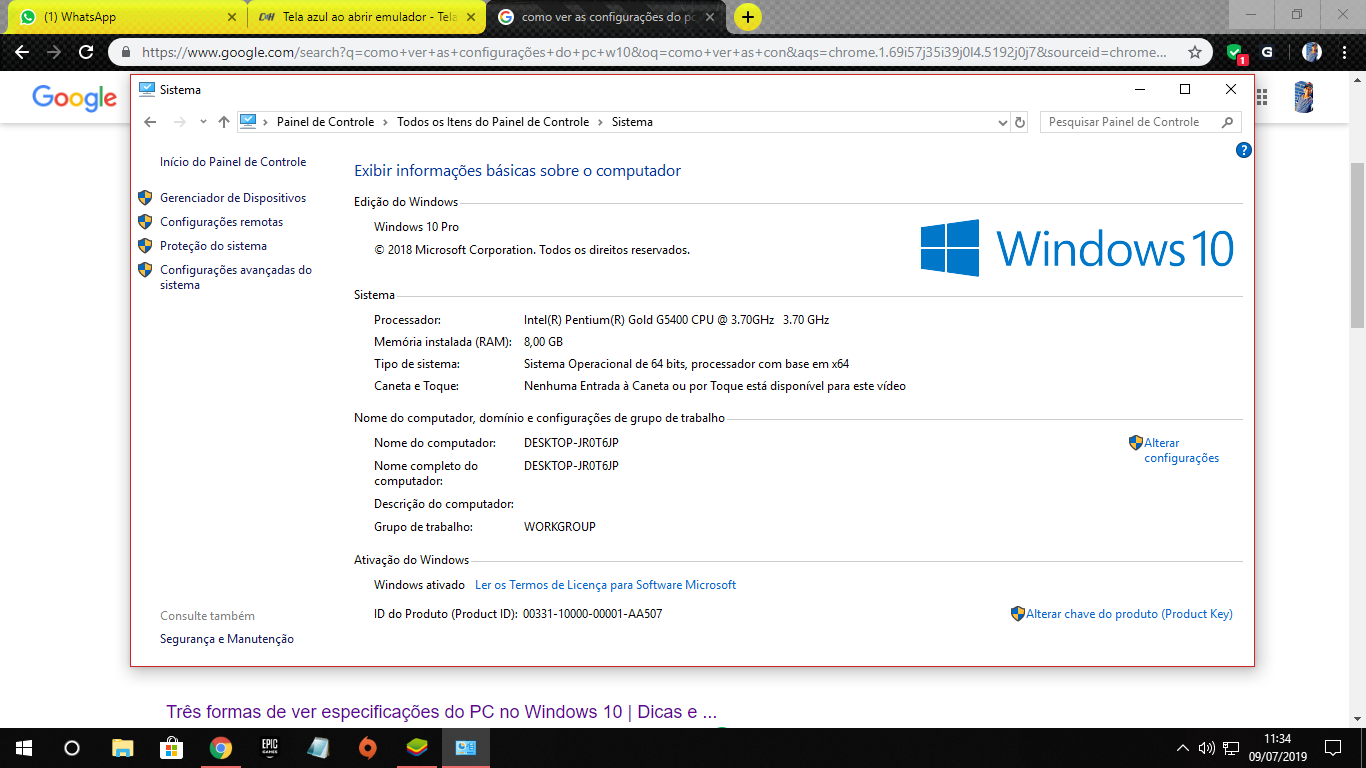Open File Explorer from taskbar
1366x768 pixels.
click(122, 747)
